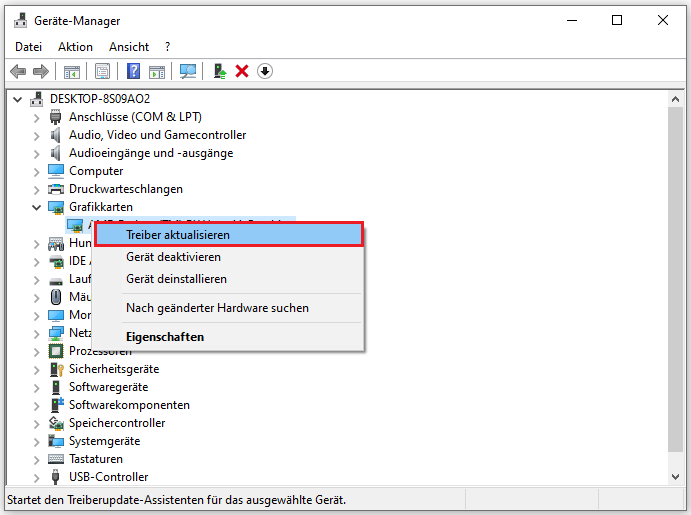Collapse the Grafikkarten node
691x515 pixels.
tap(37, 207)
